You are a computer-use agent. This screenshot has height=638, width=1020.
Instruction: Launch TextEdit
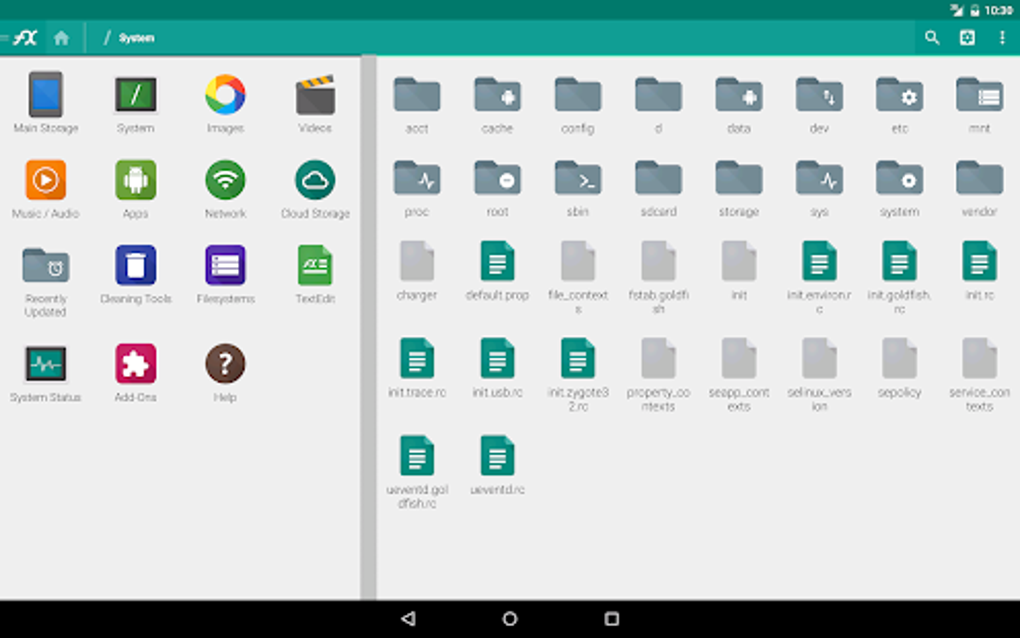tap(315, 268)
